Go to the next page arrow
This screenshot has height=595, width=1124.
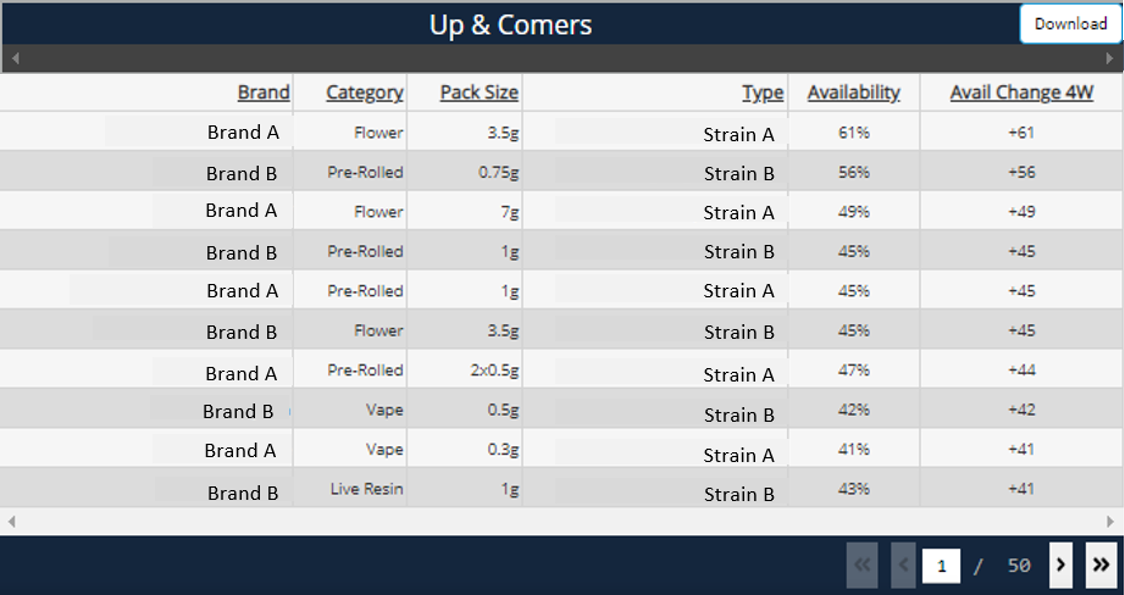1061,566
